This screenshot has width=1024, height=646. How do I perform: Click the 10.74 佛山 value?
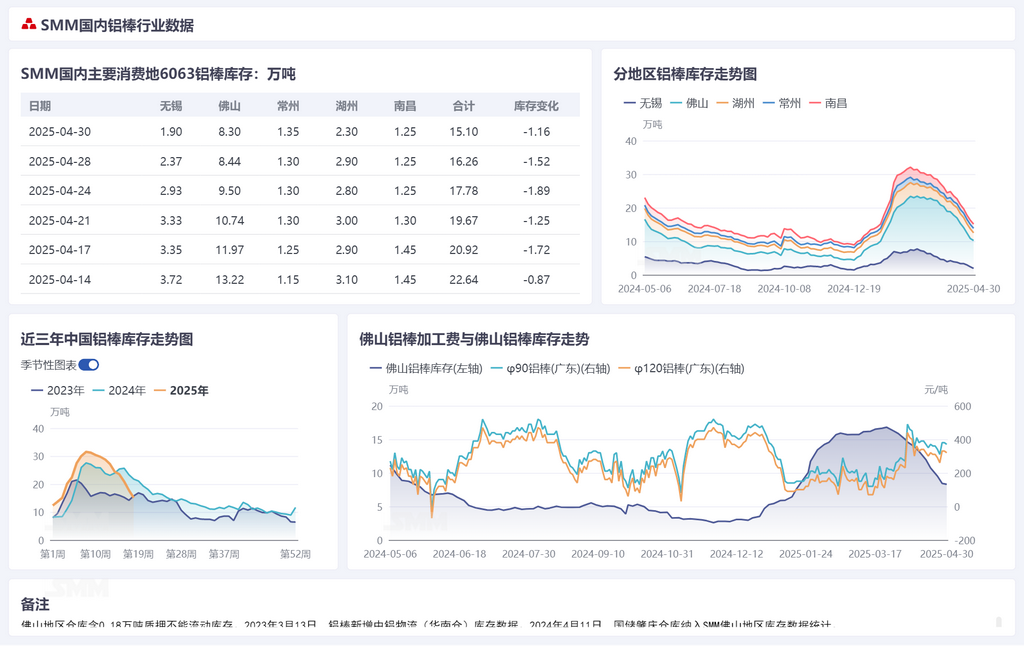tap(230, 221)
